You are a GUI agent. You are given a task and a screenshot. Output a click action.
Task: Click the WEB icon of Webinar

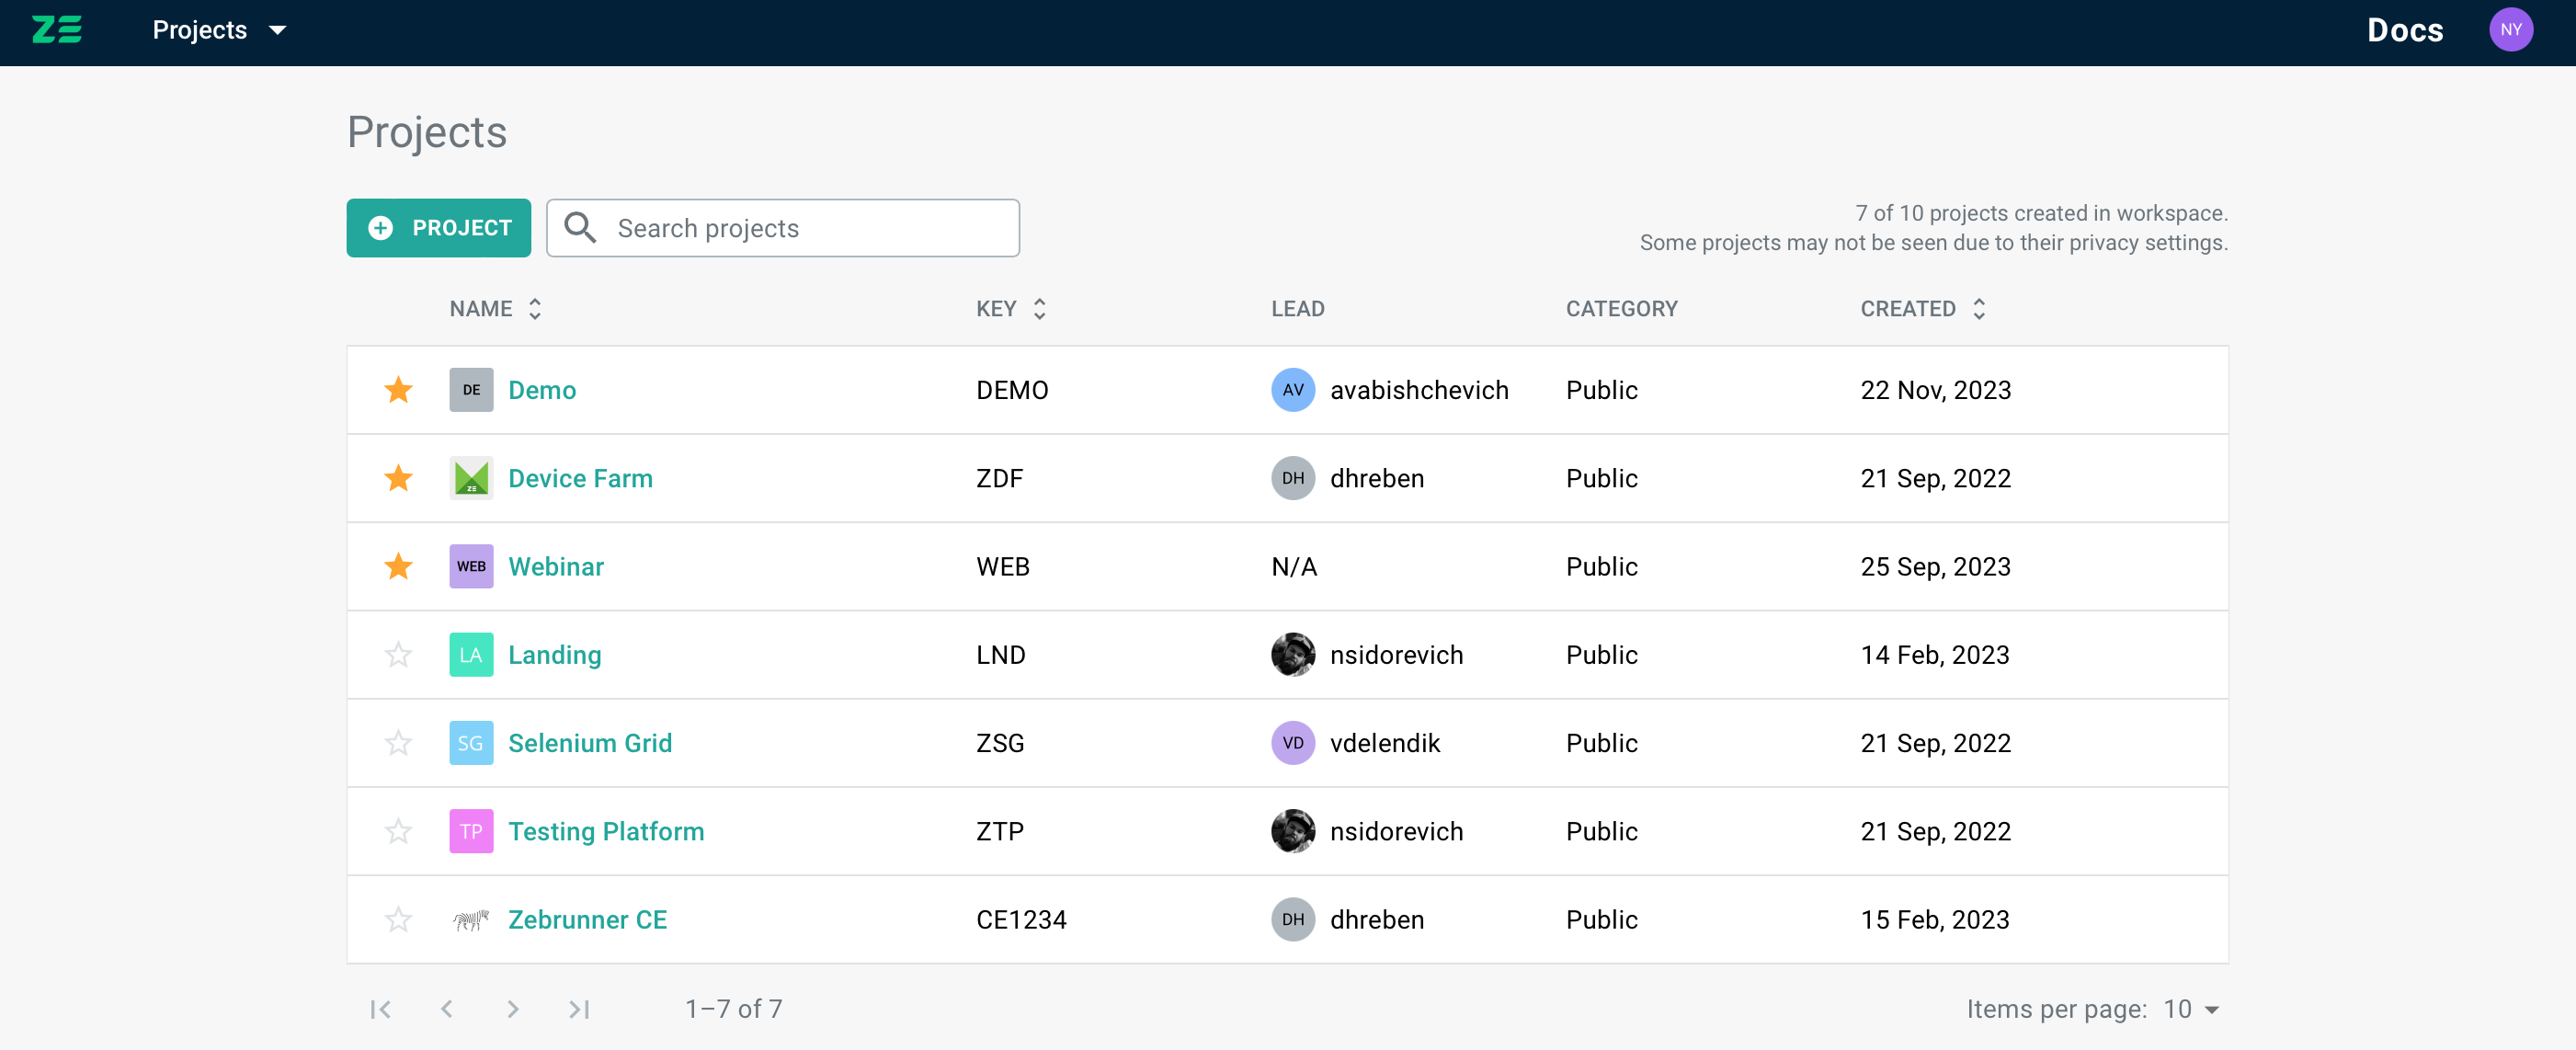pyautogui.click(x=471, y=566)
